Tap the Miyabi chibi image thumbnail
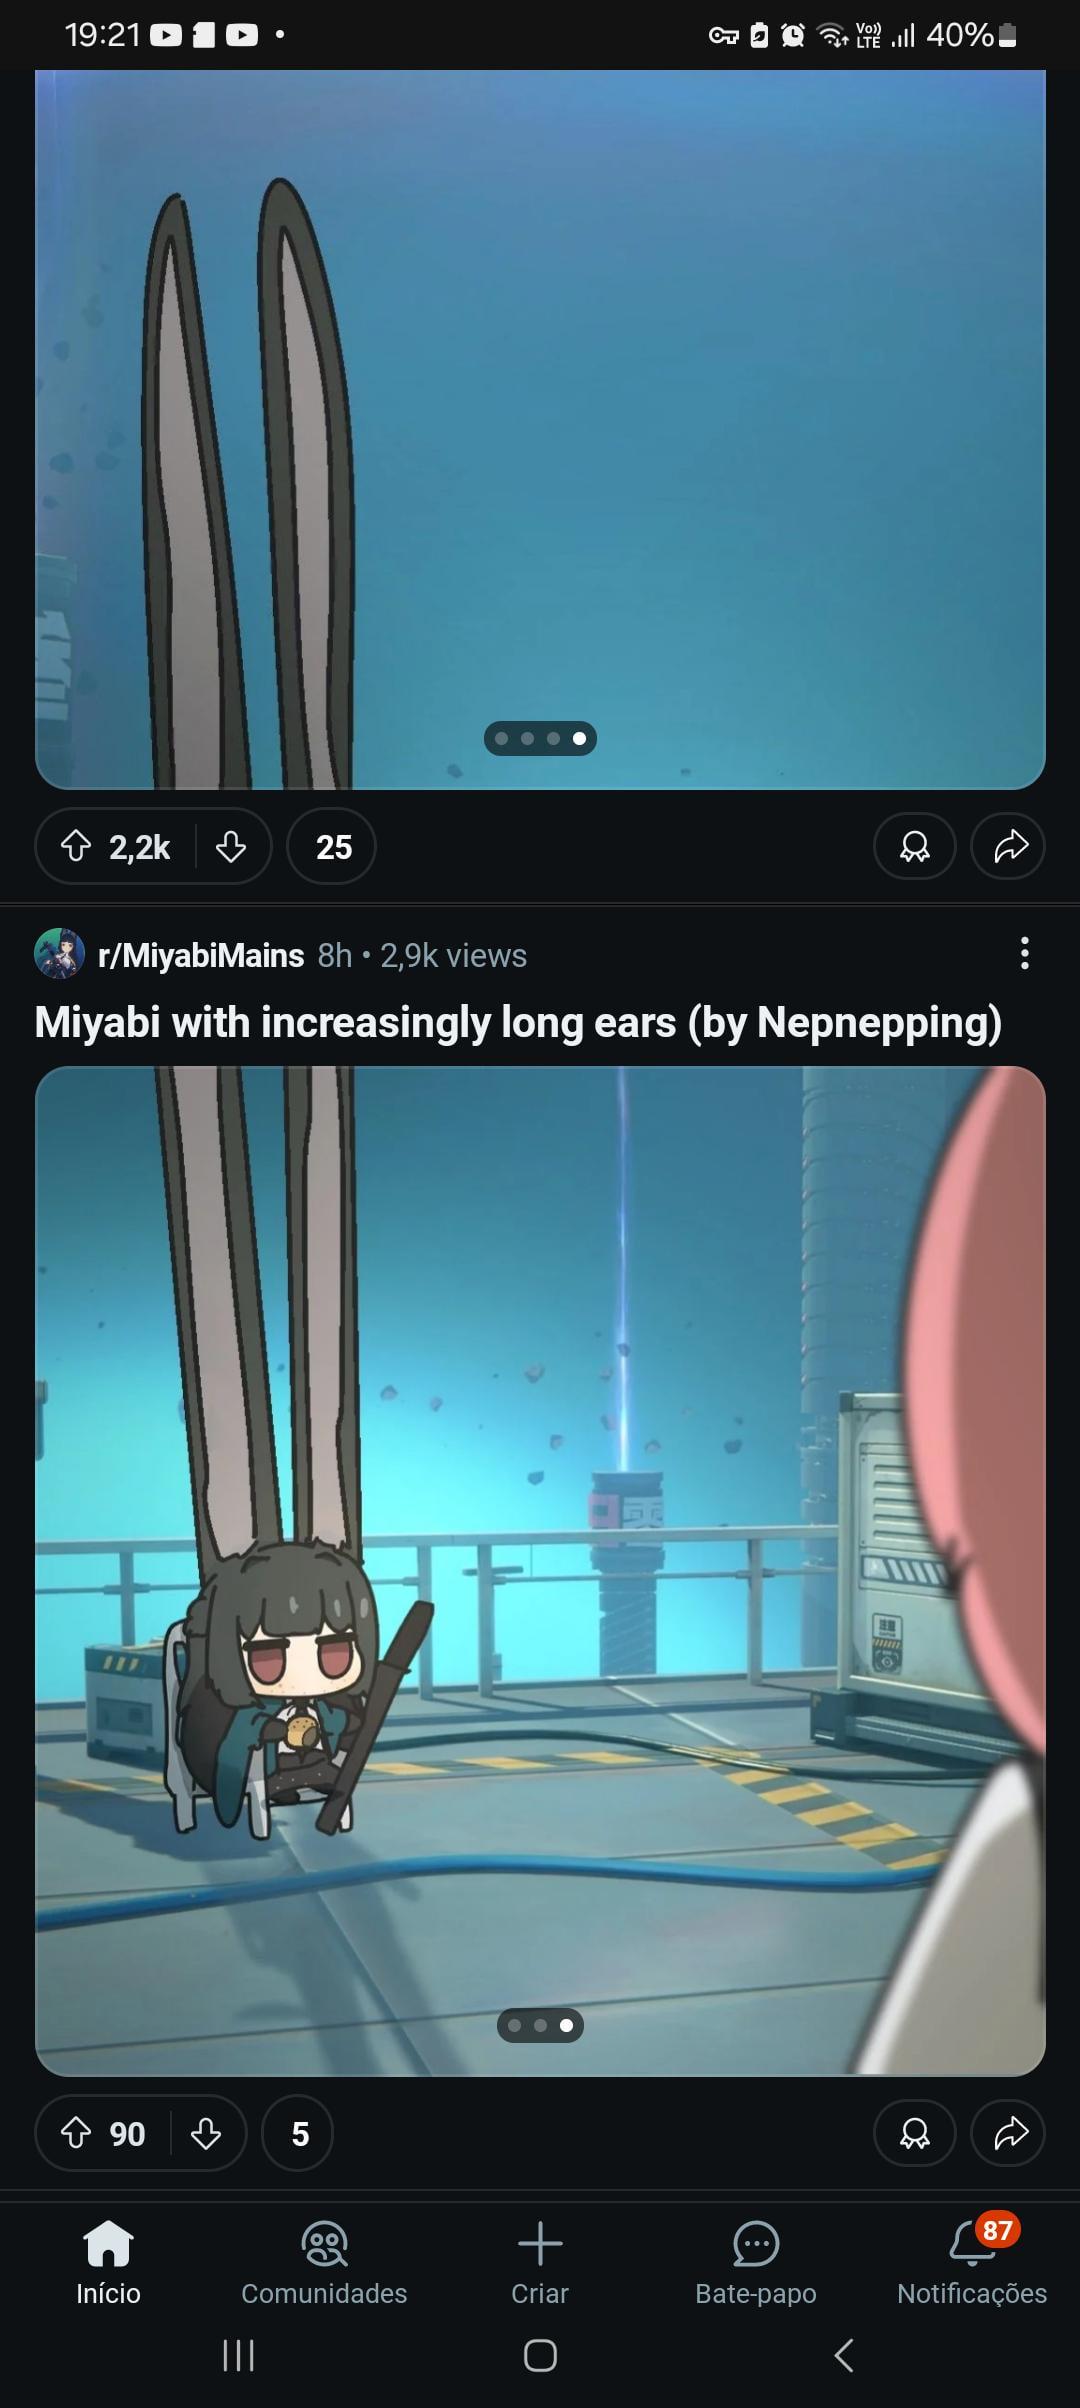Viewport: 1080px width, 2408px height. coord(540,1571)
